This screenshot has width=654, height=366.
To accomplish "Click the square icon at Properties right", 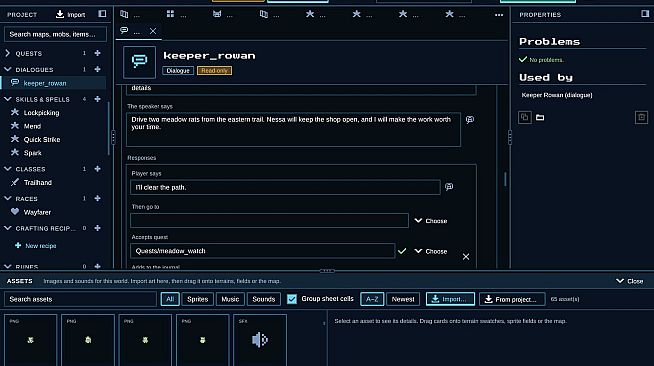I will tap(641, 117).
